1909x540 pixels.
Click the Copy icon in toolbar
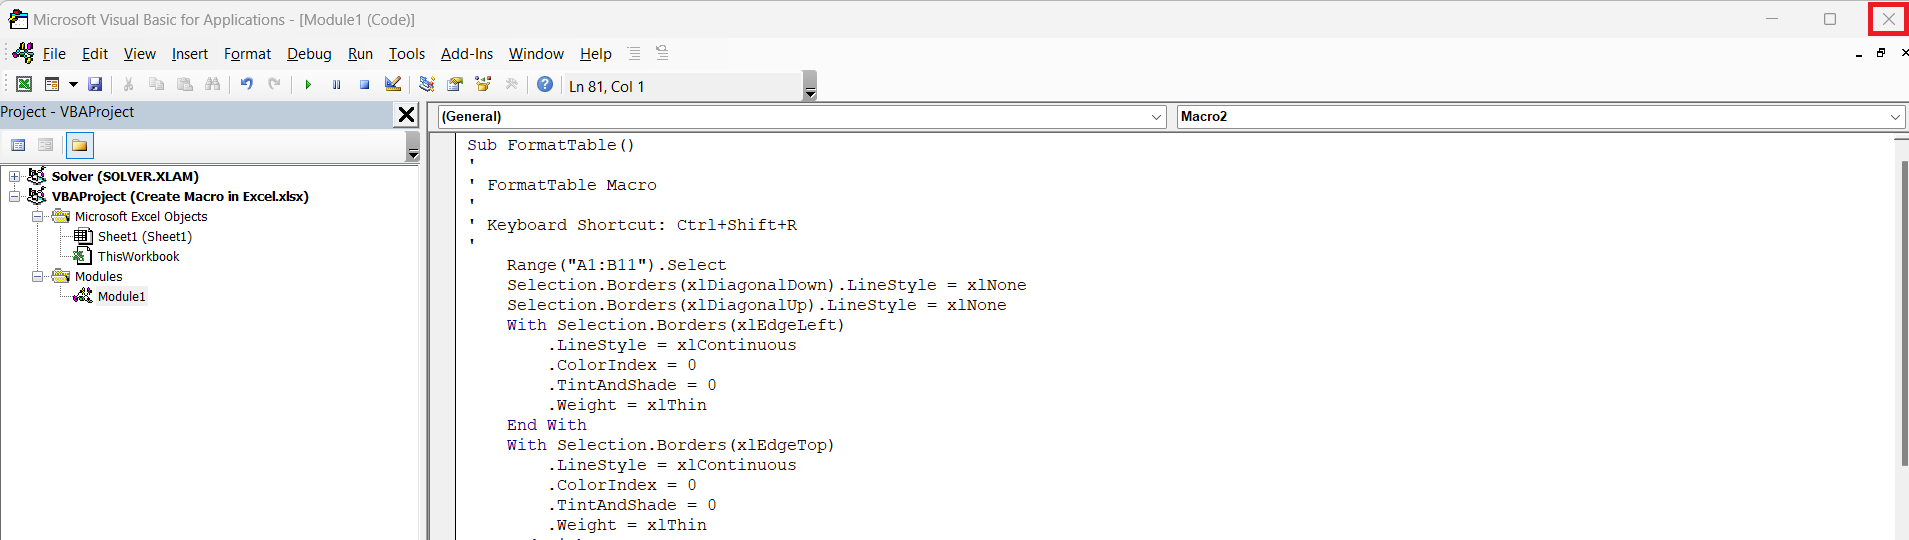pos(156,85)
